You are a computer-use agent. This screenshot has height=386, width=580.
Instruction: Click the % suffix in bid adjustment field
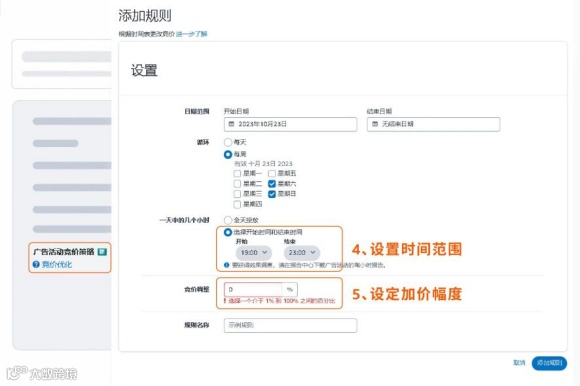290,290
